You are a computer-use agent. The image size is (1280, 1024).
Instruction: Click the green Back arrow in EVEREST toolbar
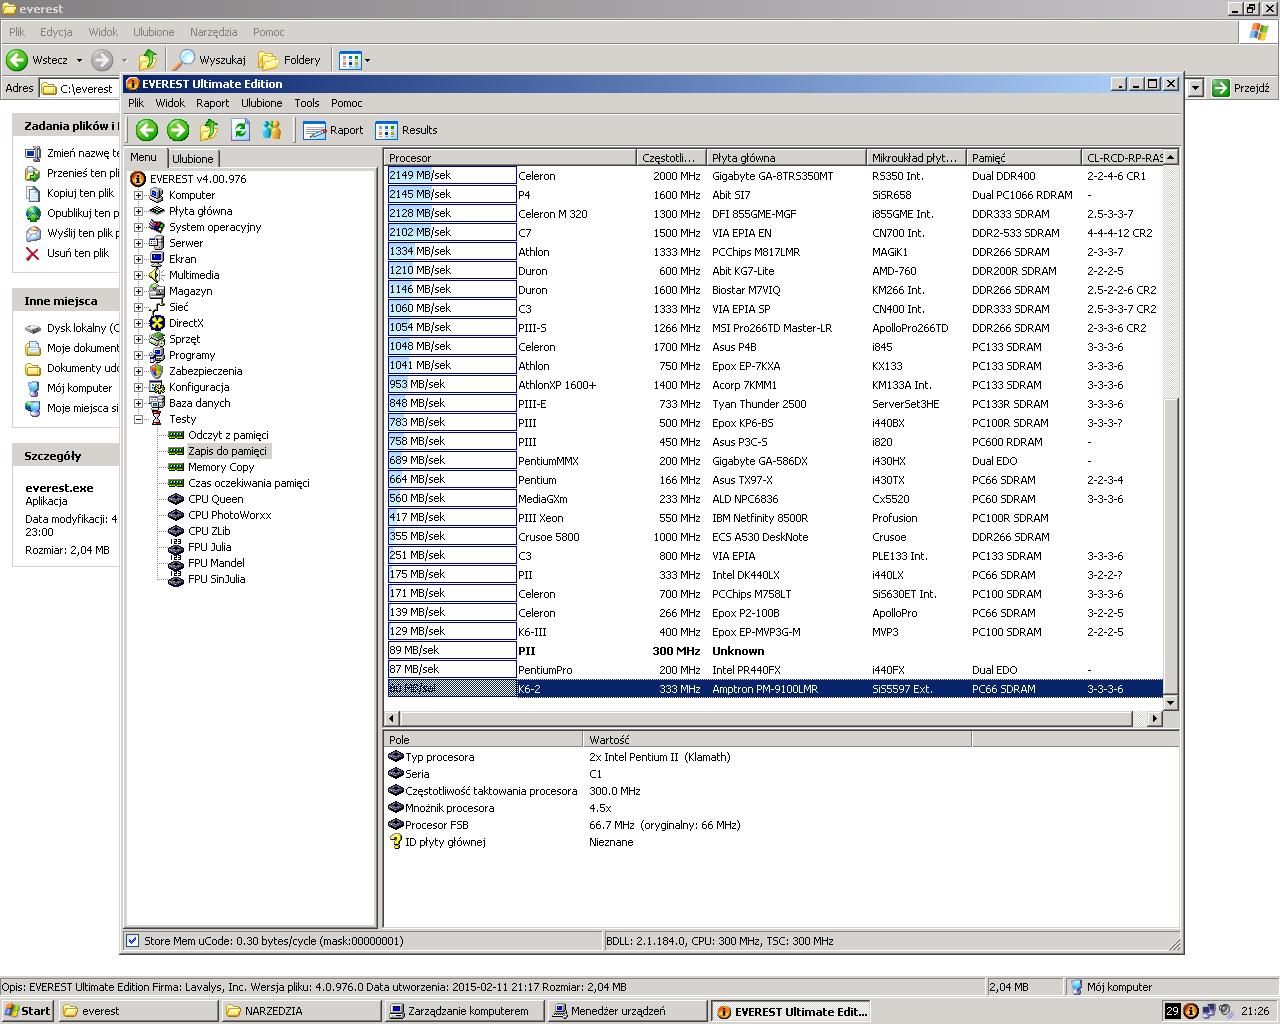(x=147, y=130)
